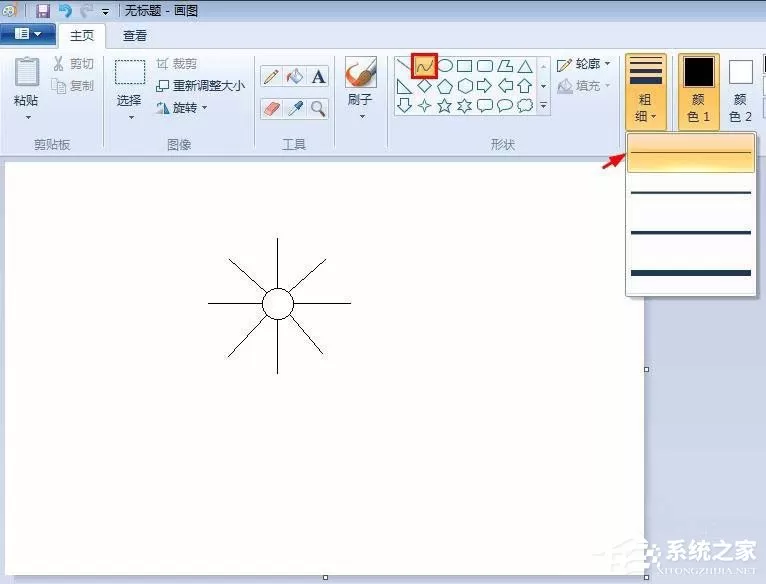Open the Customize Quick Access Toolbar arrow

(105, 11)
